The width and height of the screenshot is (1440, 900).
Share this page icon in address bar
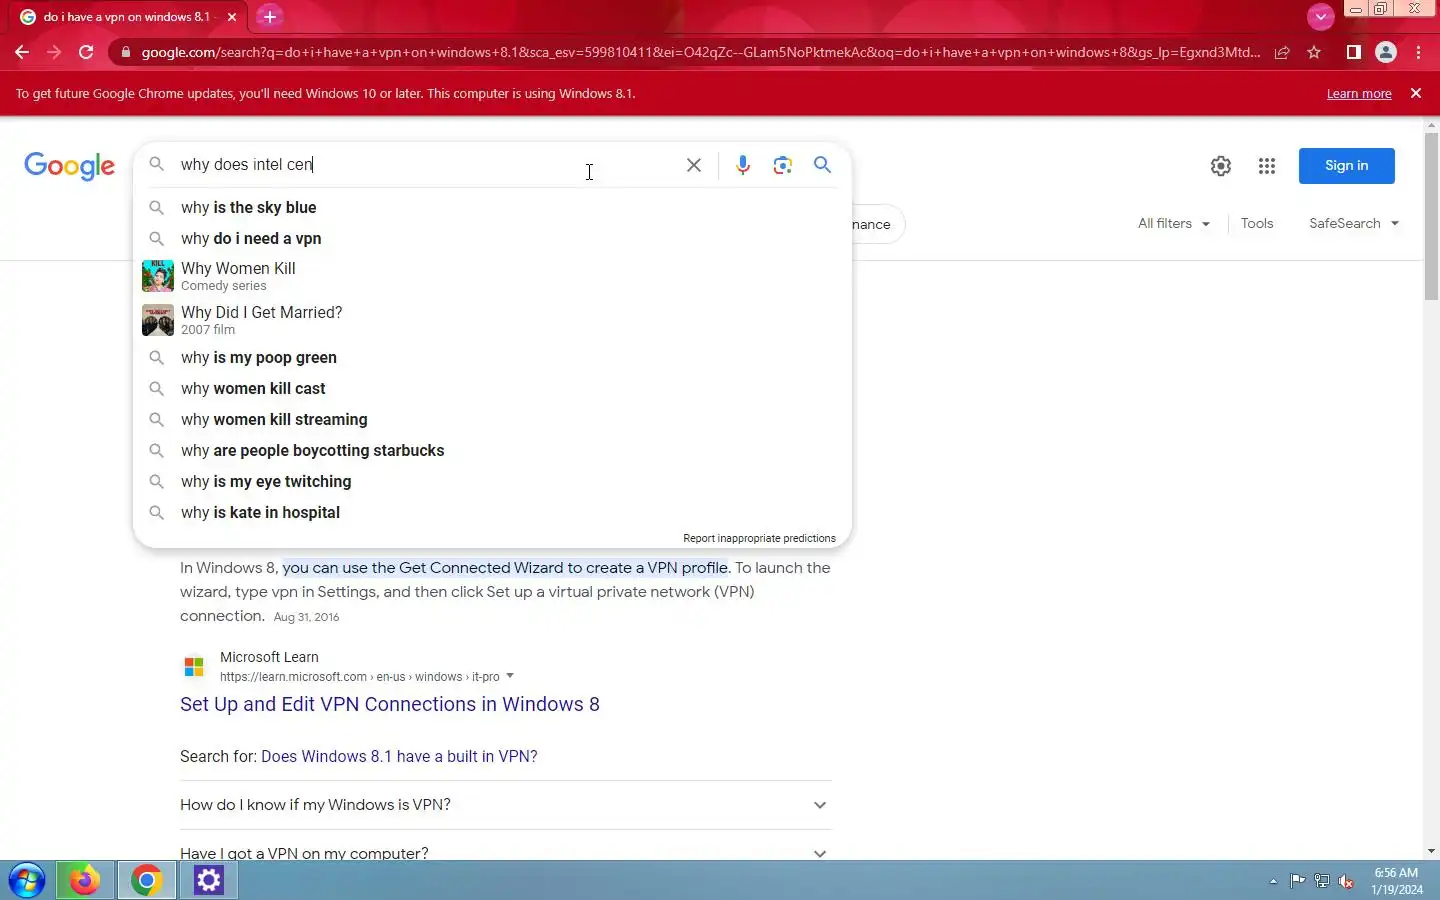click(x=1282, y=52)
